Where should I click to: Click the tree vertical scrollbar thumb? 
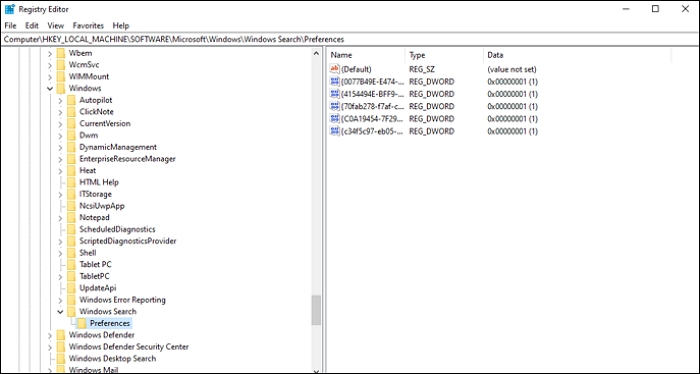tap(316, 310)
